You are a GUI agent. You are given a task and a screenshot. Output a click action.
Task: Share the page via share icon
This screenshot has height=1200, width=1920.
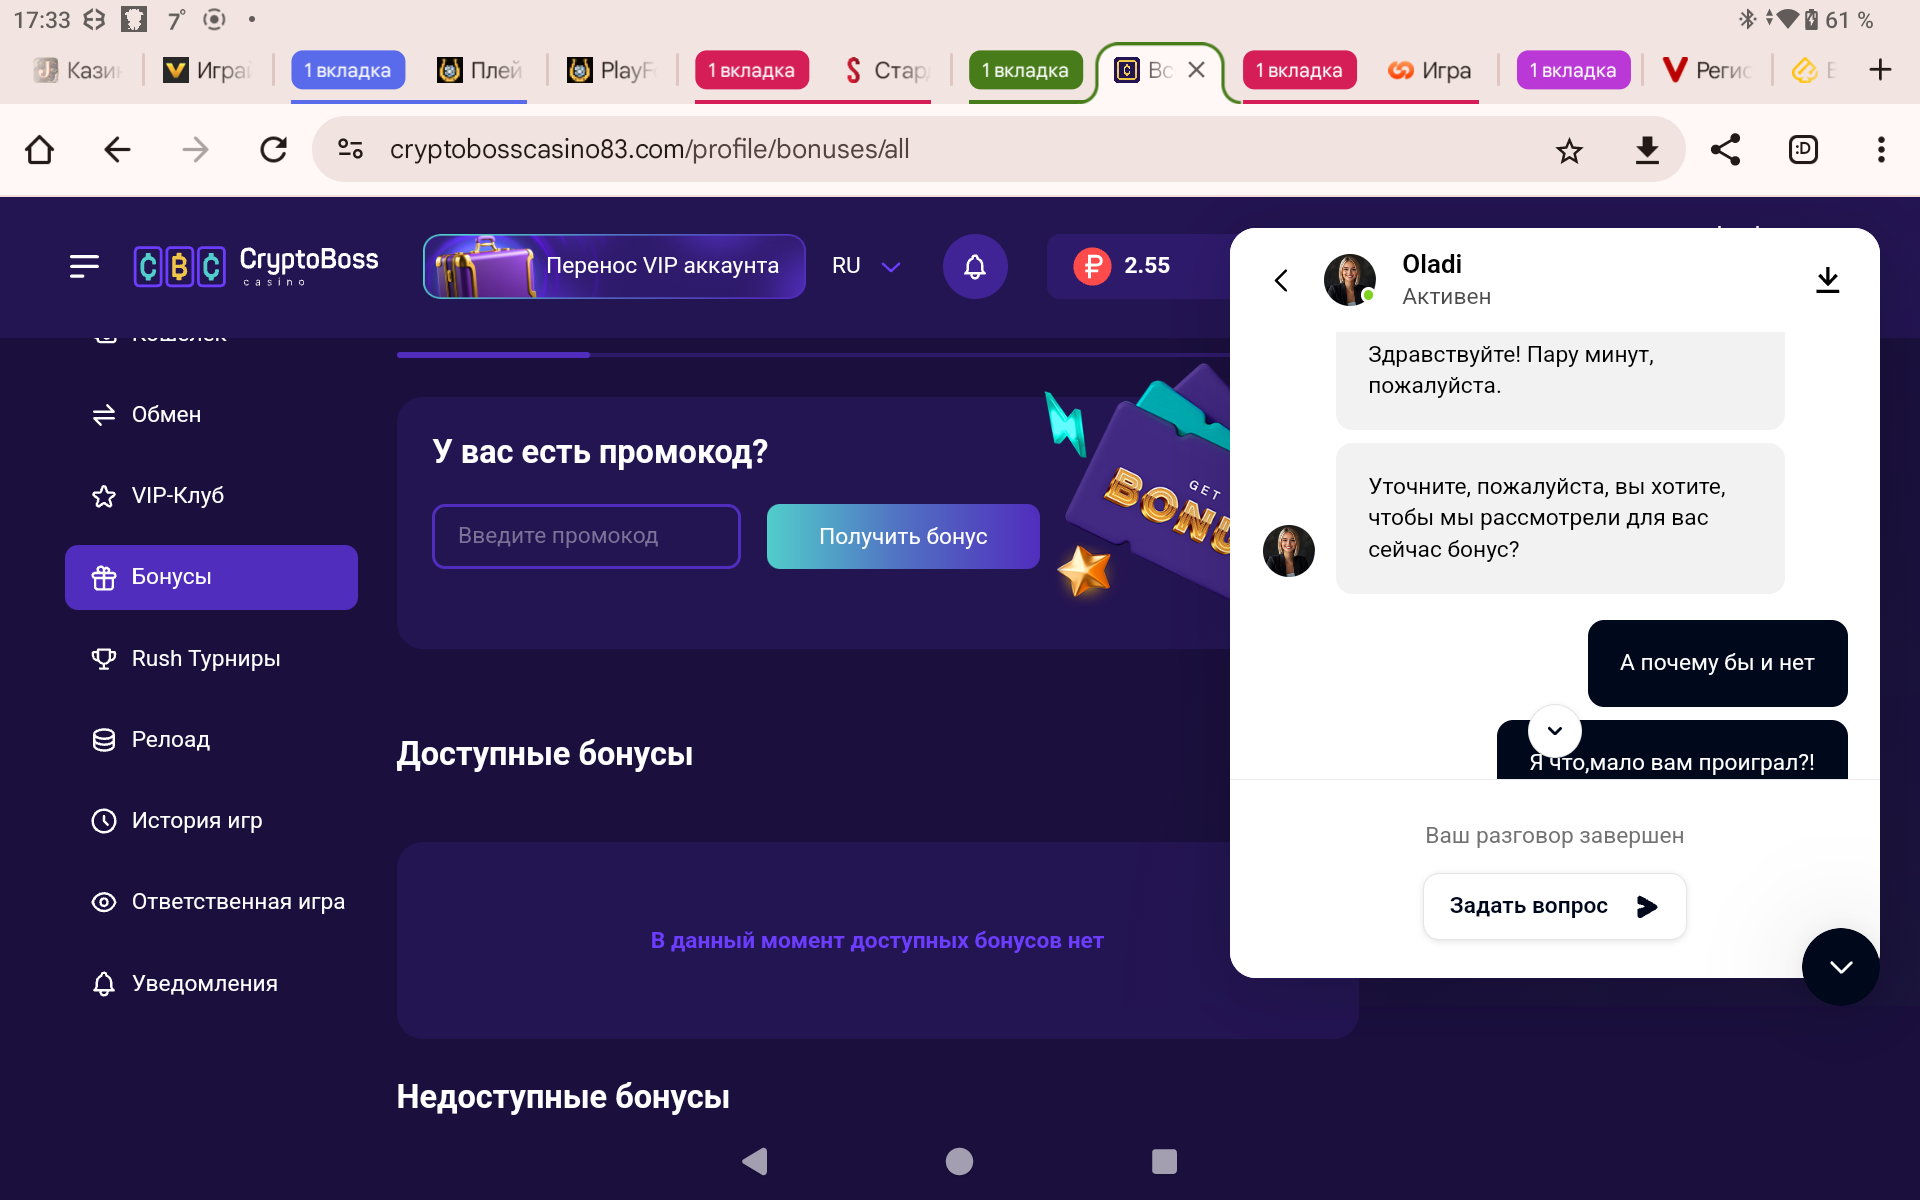(1725, 150)
